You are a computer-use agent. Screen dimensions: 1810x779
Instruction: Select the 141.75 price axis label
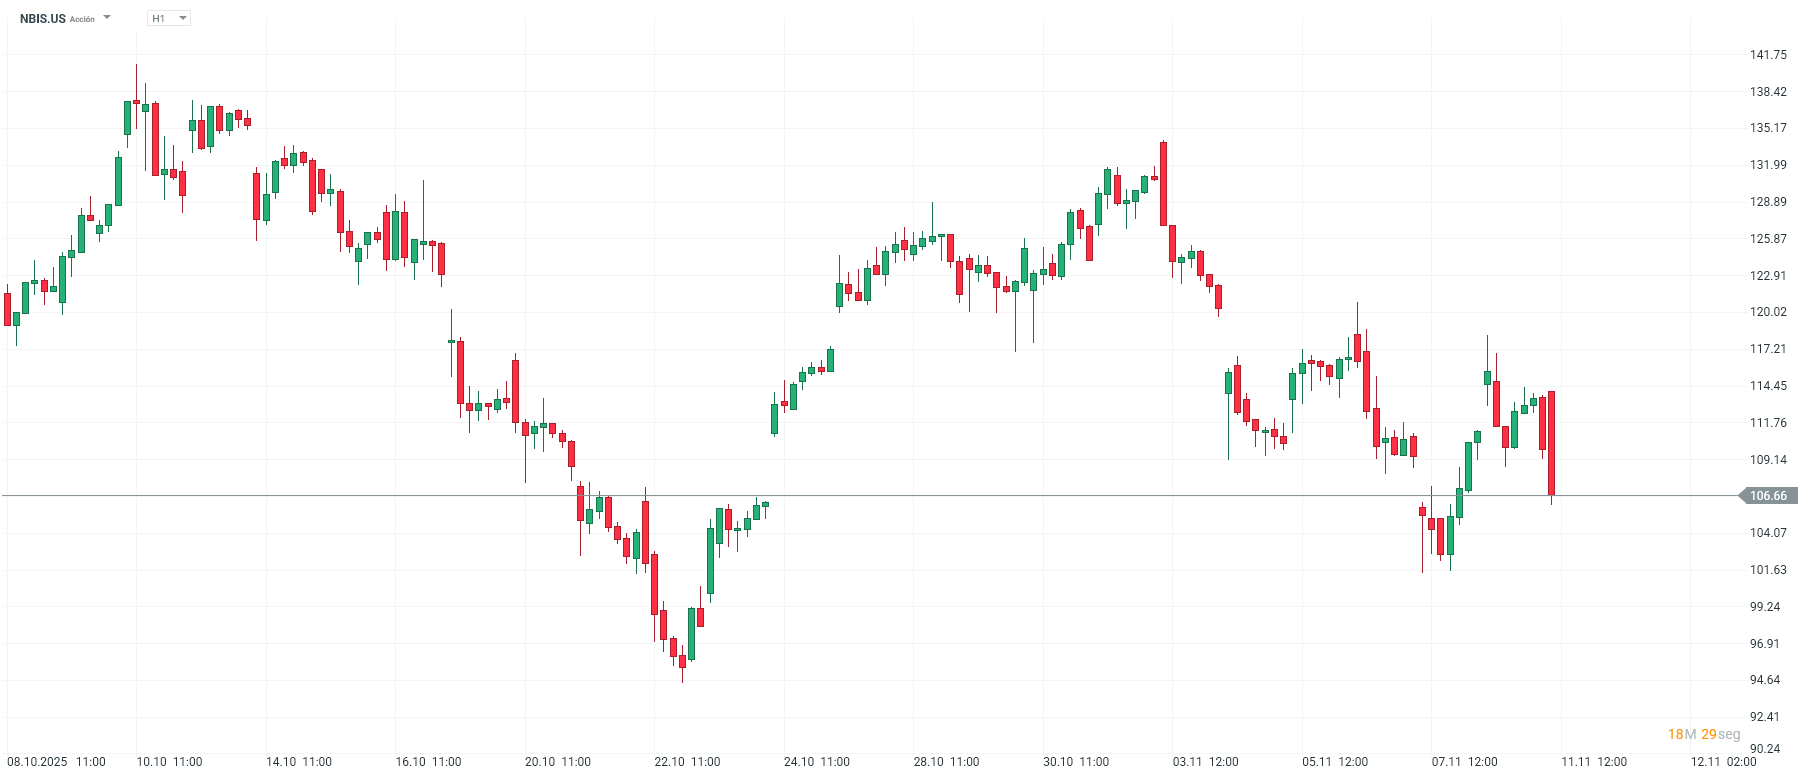click(1771, 56)
